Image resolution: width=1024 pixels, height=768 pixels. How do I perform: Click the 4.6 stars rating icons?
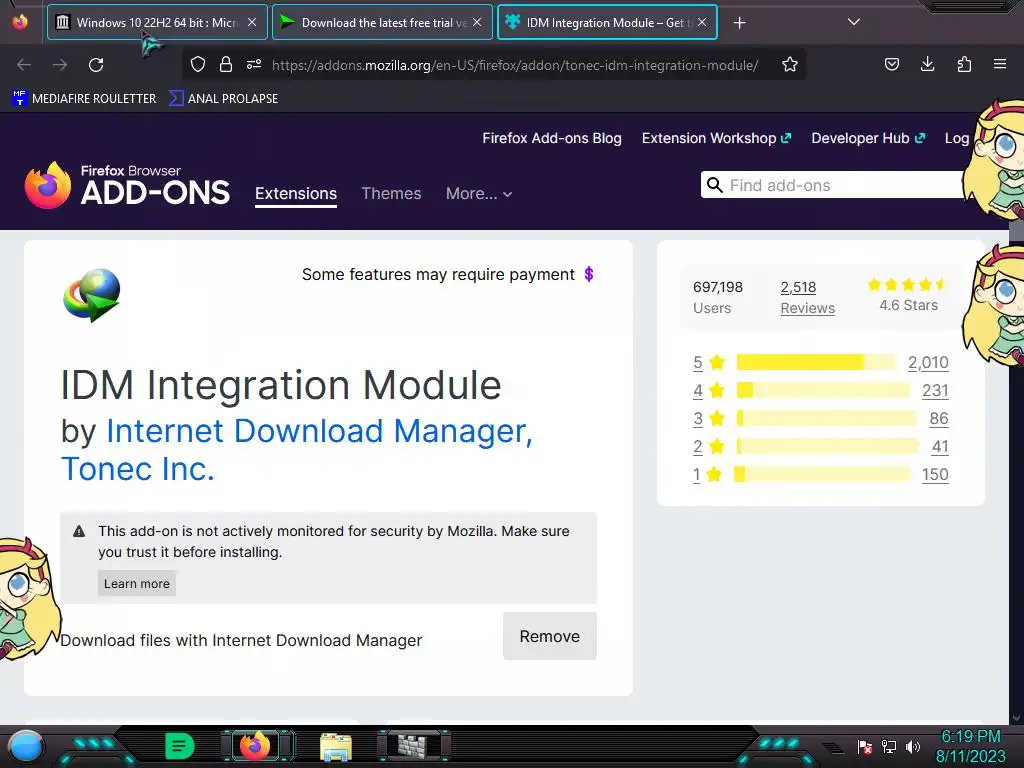[908, 285]
